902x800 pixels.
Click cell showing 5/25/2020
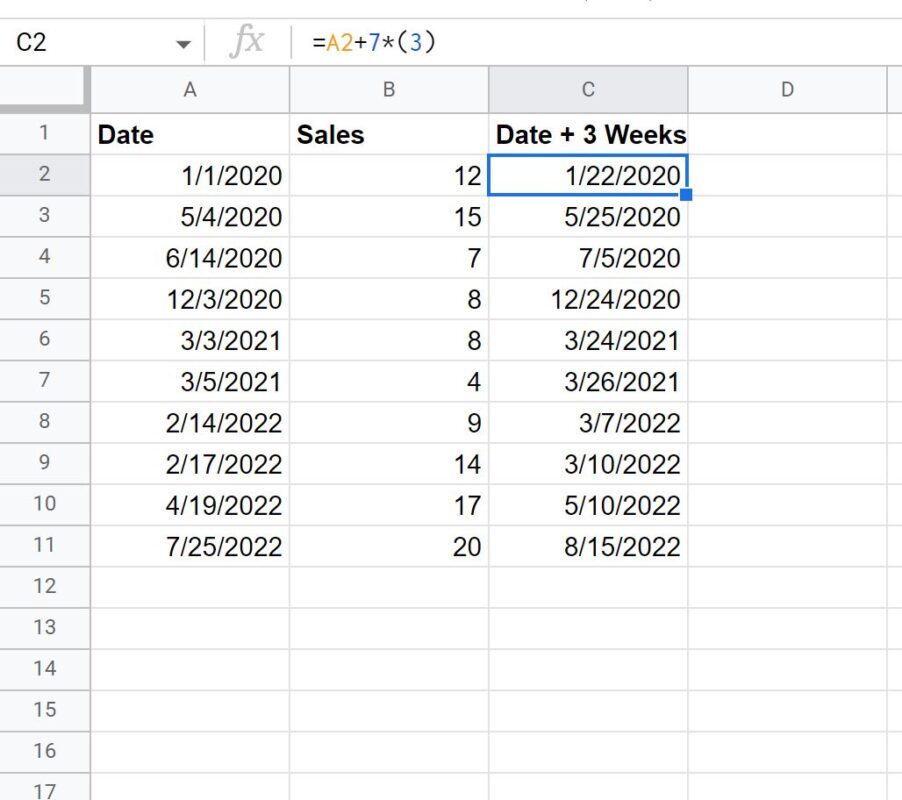(x=588, y=217)
